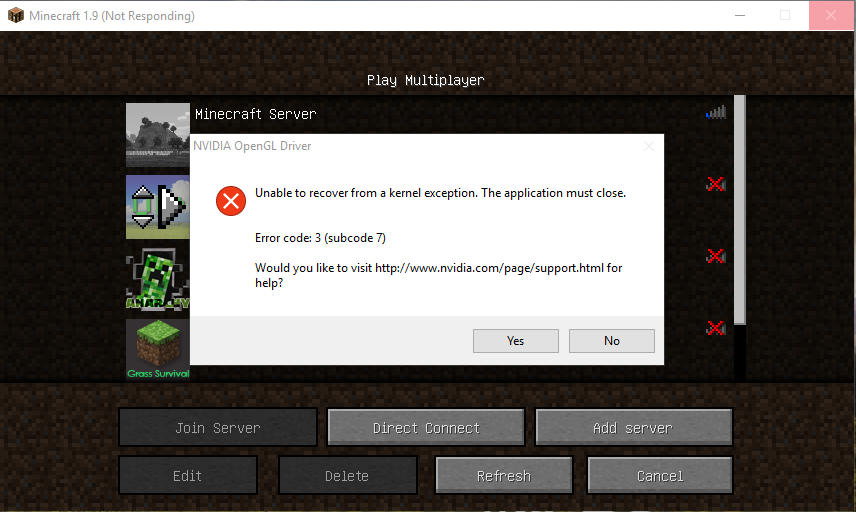
Task: Select the server with arrow icons thumbnail
Action: pos(158,207)
